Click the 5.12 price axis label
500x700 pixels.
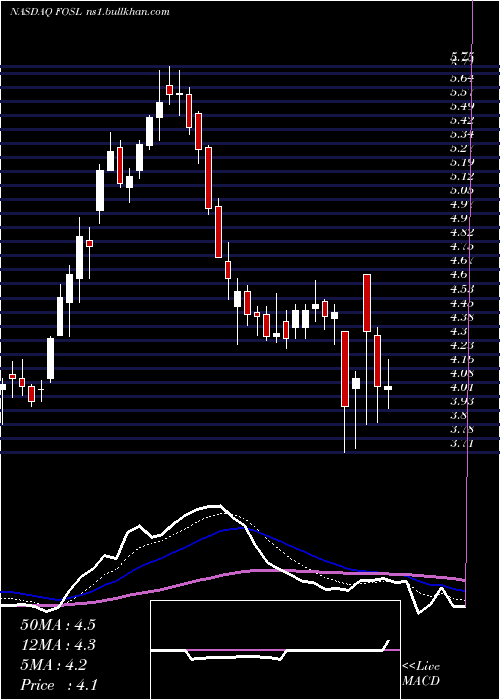coord(462,176)
